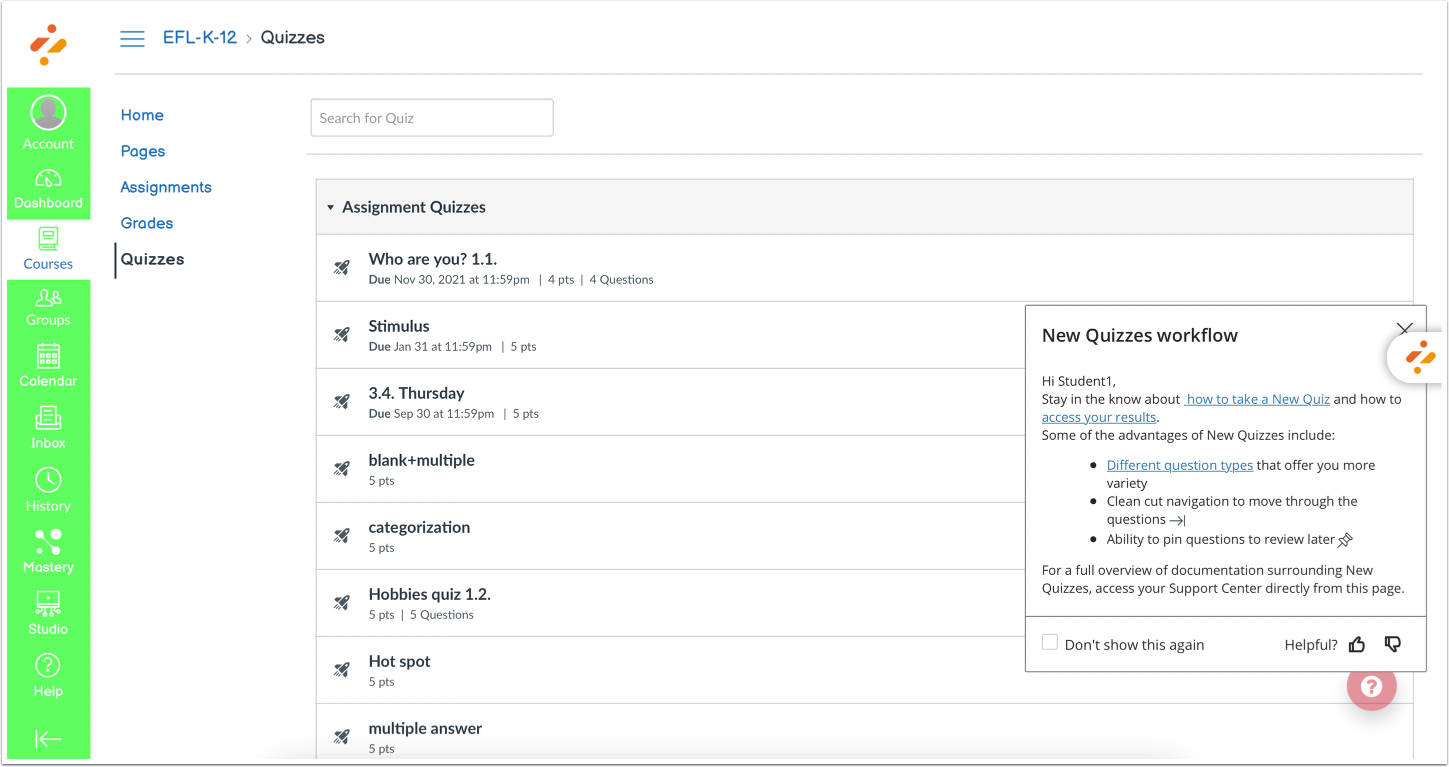The width and height of the screenshot is (1449, 767).
Task: Go to course Home page
Action: (142, 115)
